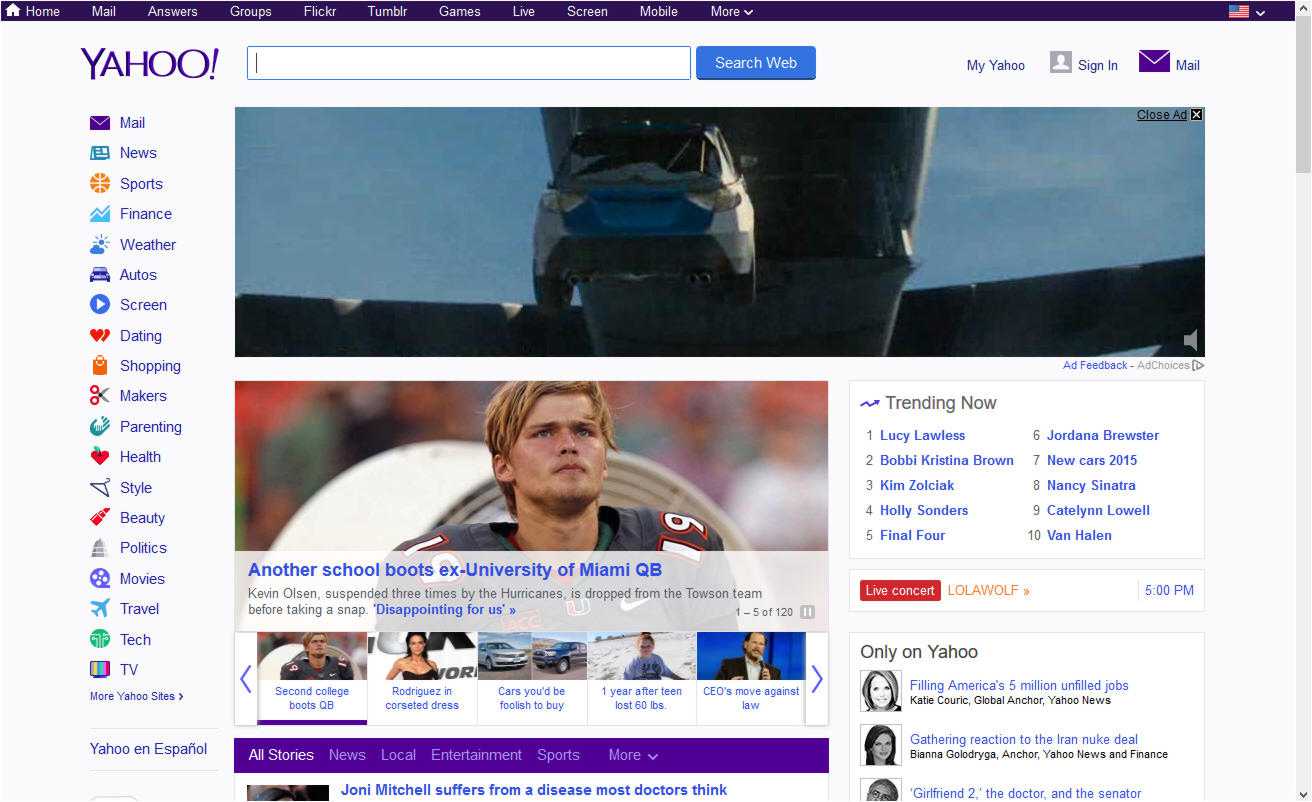
Task: Select the Sports basketball icon
Action: [100, 183]
